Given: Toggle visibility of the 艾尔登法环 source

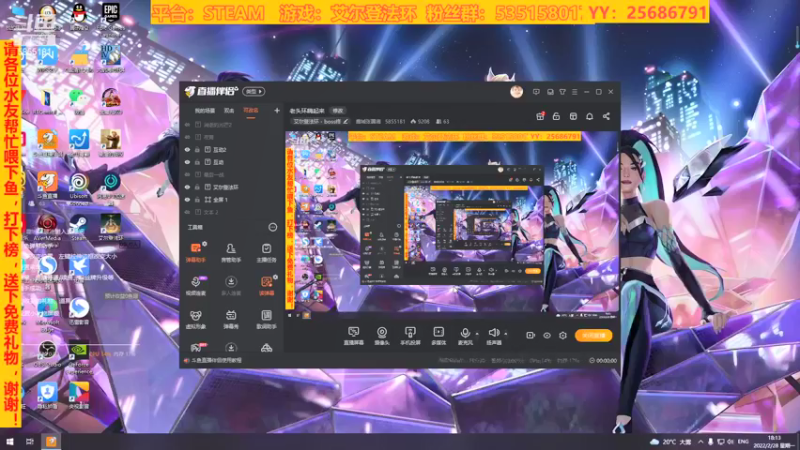Looking at the screenshot, I should click(187, 187).
